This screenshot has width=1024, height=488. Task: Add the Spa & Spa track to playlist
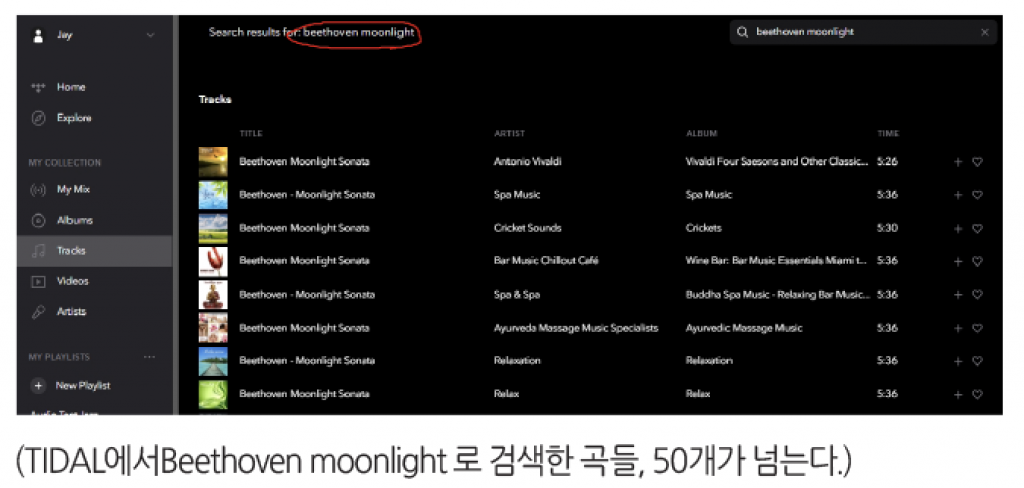(x=958, y=295)
